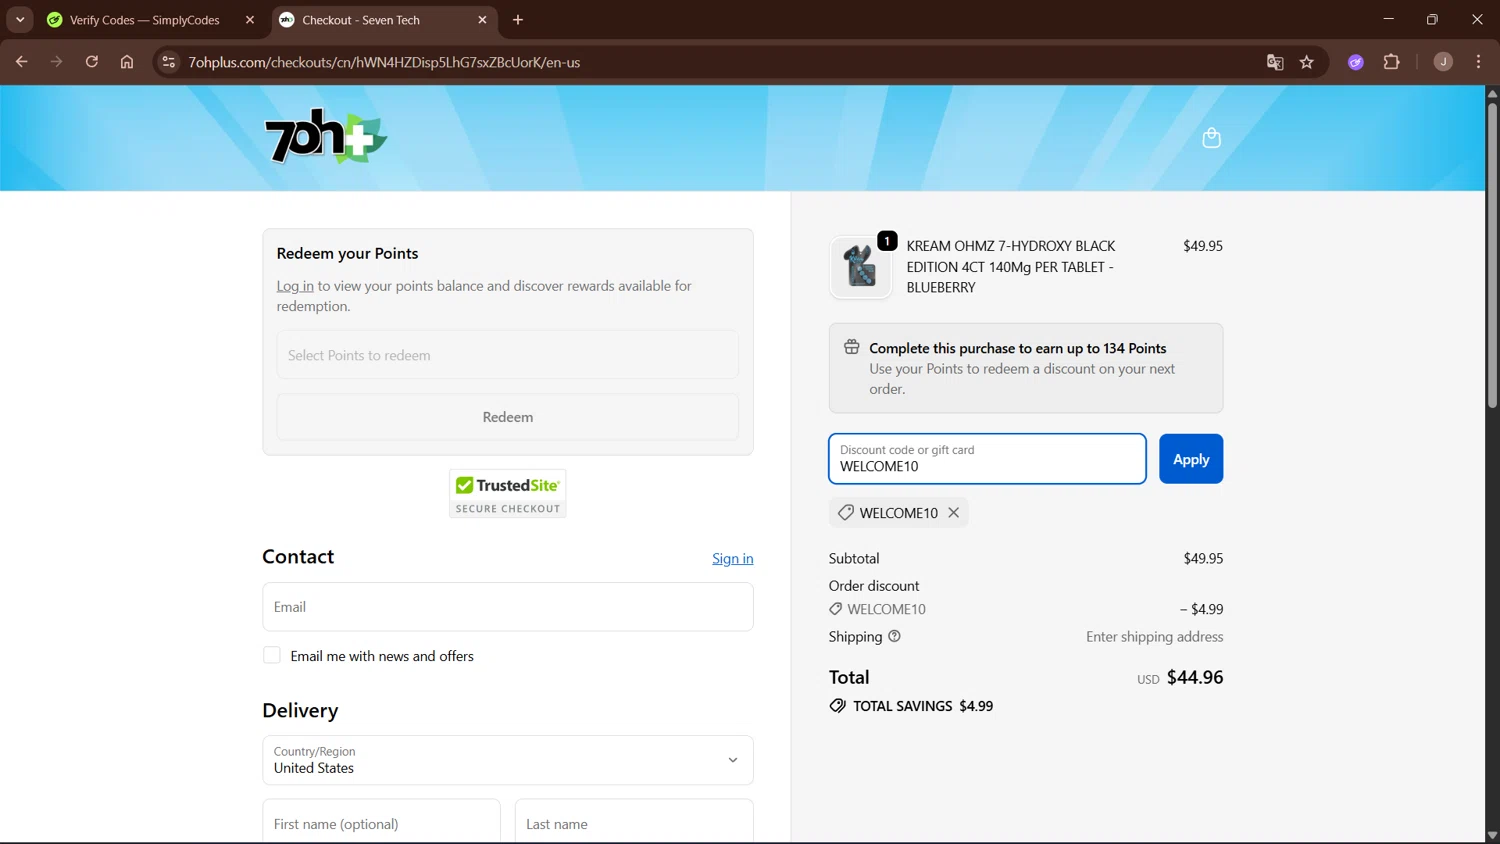Click the browser forward arrow
Screen dimensions: 1500x844
coord(56,62)
